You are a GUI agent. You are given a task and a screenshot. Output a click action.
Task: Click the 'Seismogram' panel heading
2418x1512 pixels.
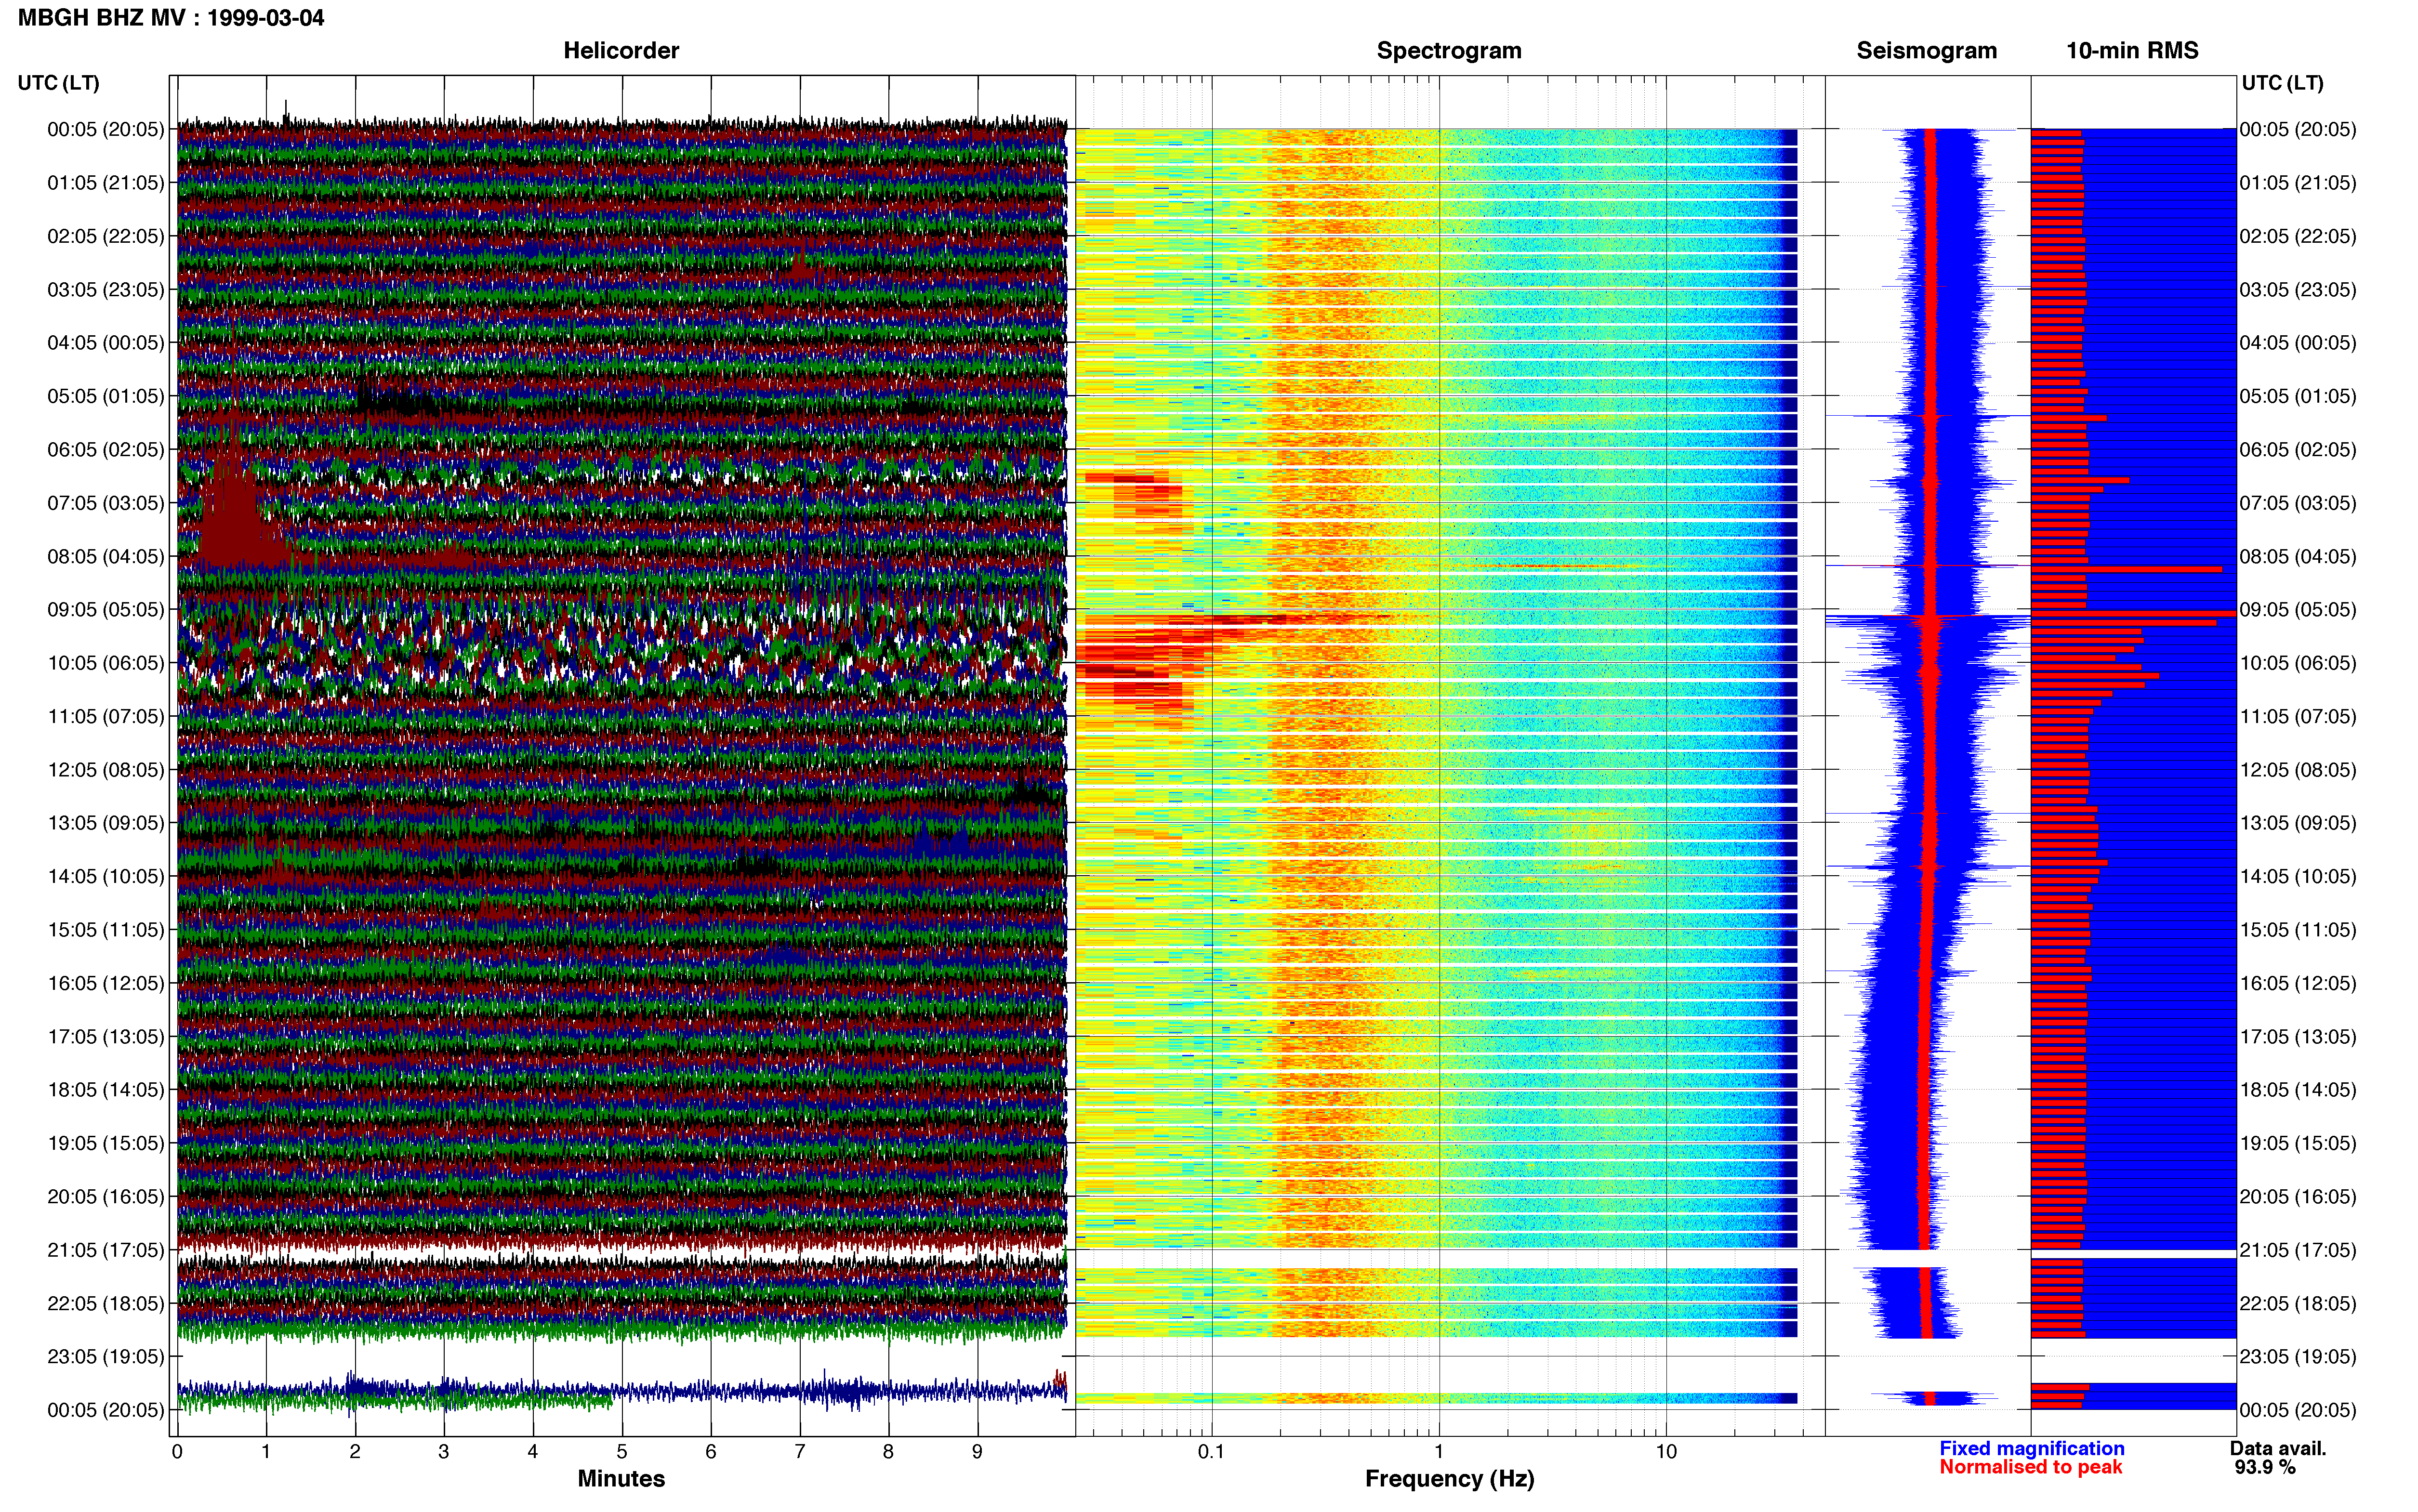(x=1926, y=51)
